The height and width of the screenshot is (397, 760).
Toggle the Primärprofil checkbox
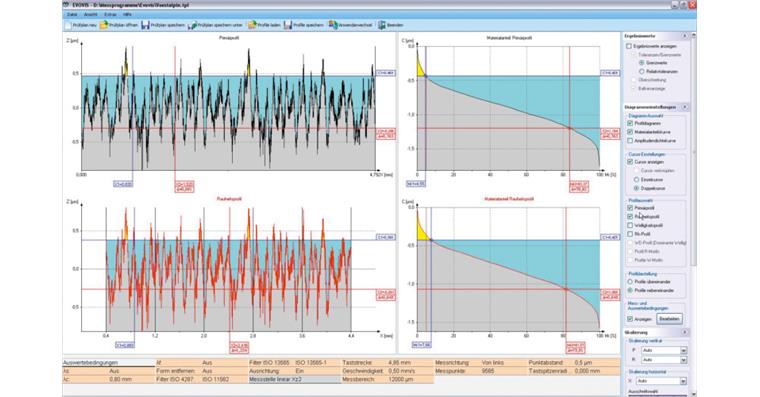coord(630,208)
